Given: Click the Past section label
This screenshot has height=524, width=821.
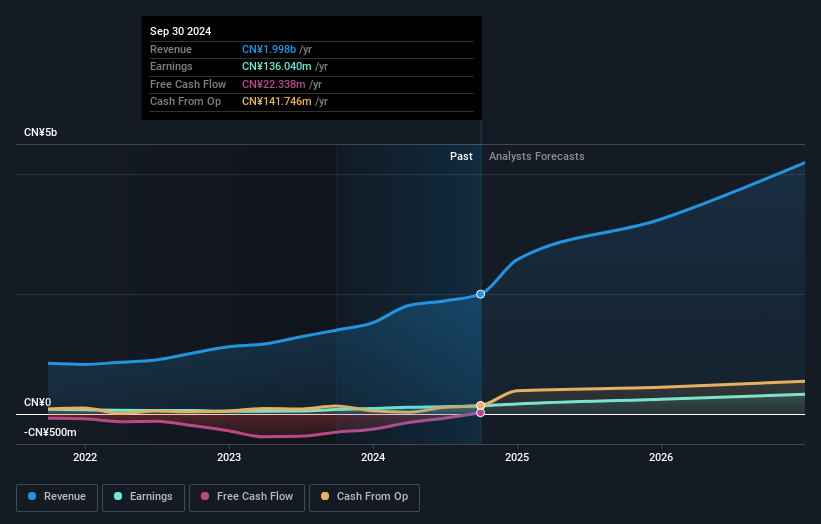Looking at the screenshot, I should [x=461, y=156].
